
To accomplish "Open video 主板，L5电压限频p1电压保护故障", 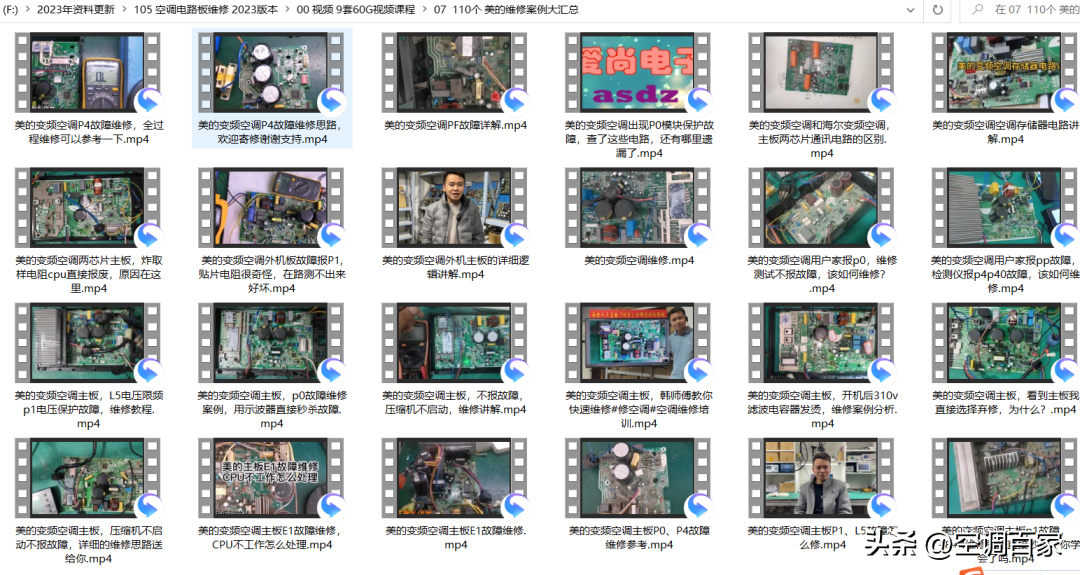I will 87,343.
